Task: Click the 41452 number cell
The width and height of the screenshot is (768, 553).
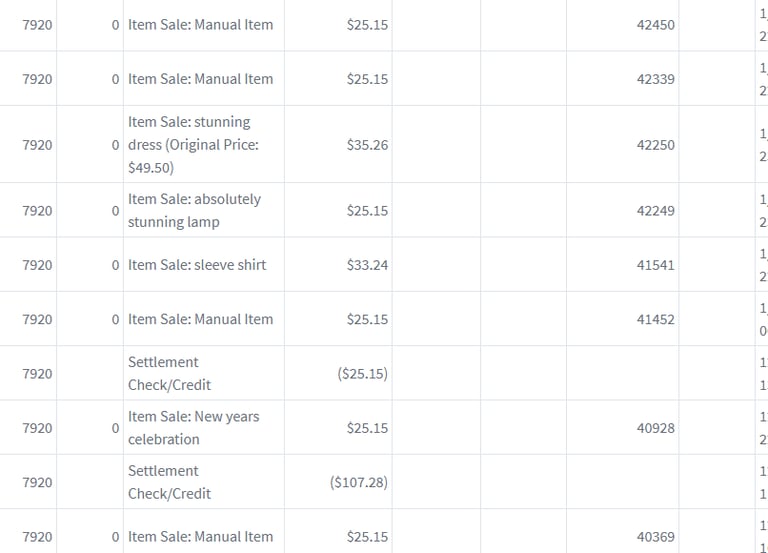Action: pos(655,320)
